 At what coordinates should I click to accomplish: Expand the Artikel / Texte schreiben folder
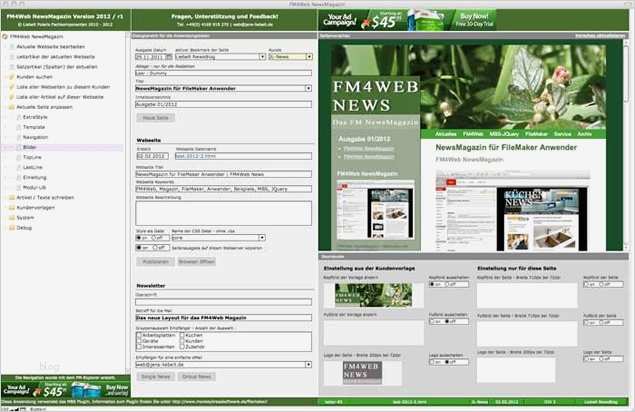point(12,198)
